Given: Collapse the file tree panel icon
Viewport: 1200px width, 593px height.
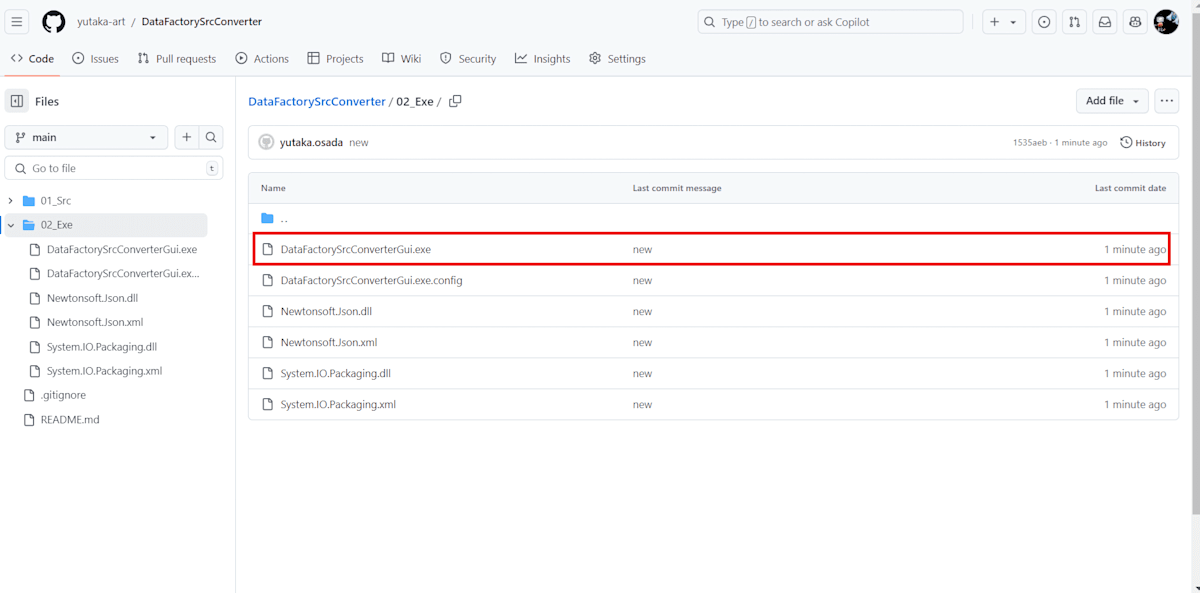Looking at the screenshot, I should tap(17, 101).
